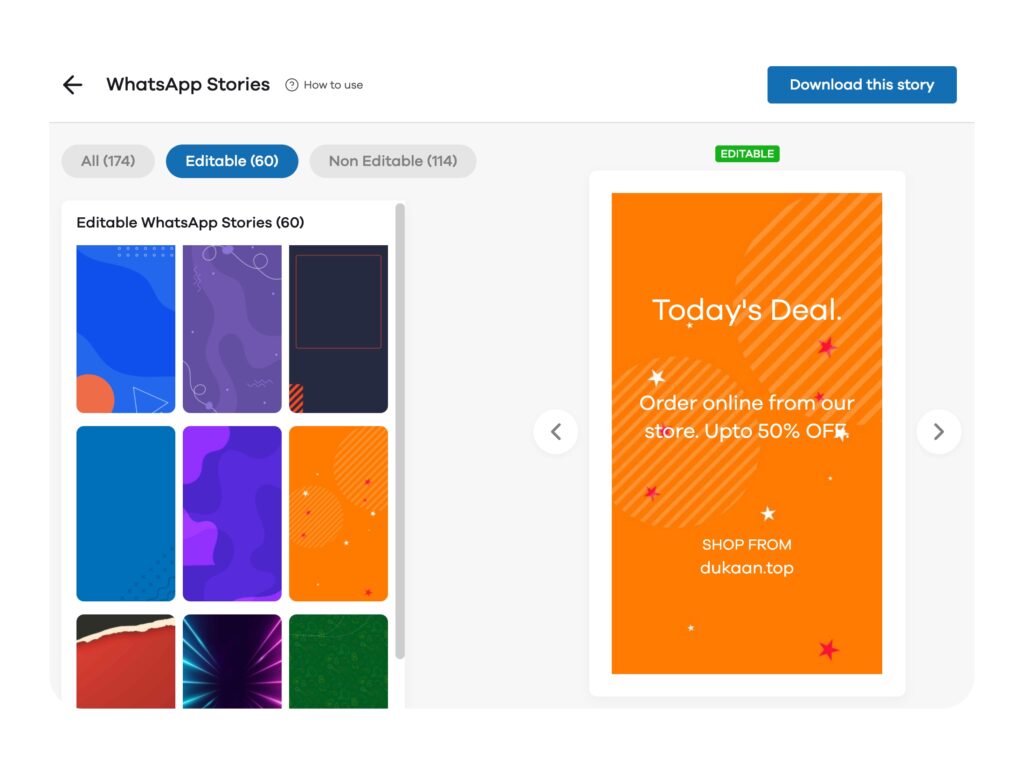Pick the green patterned story template

click(x=338, y=661)
